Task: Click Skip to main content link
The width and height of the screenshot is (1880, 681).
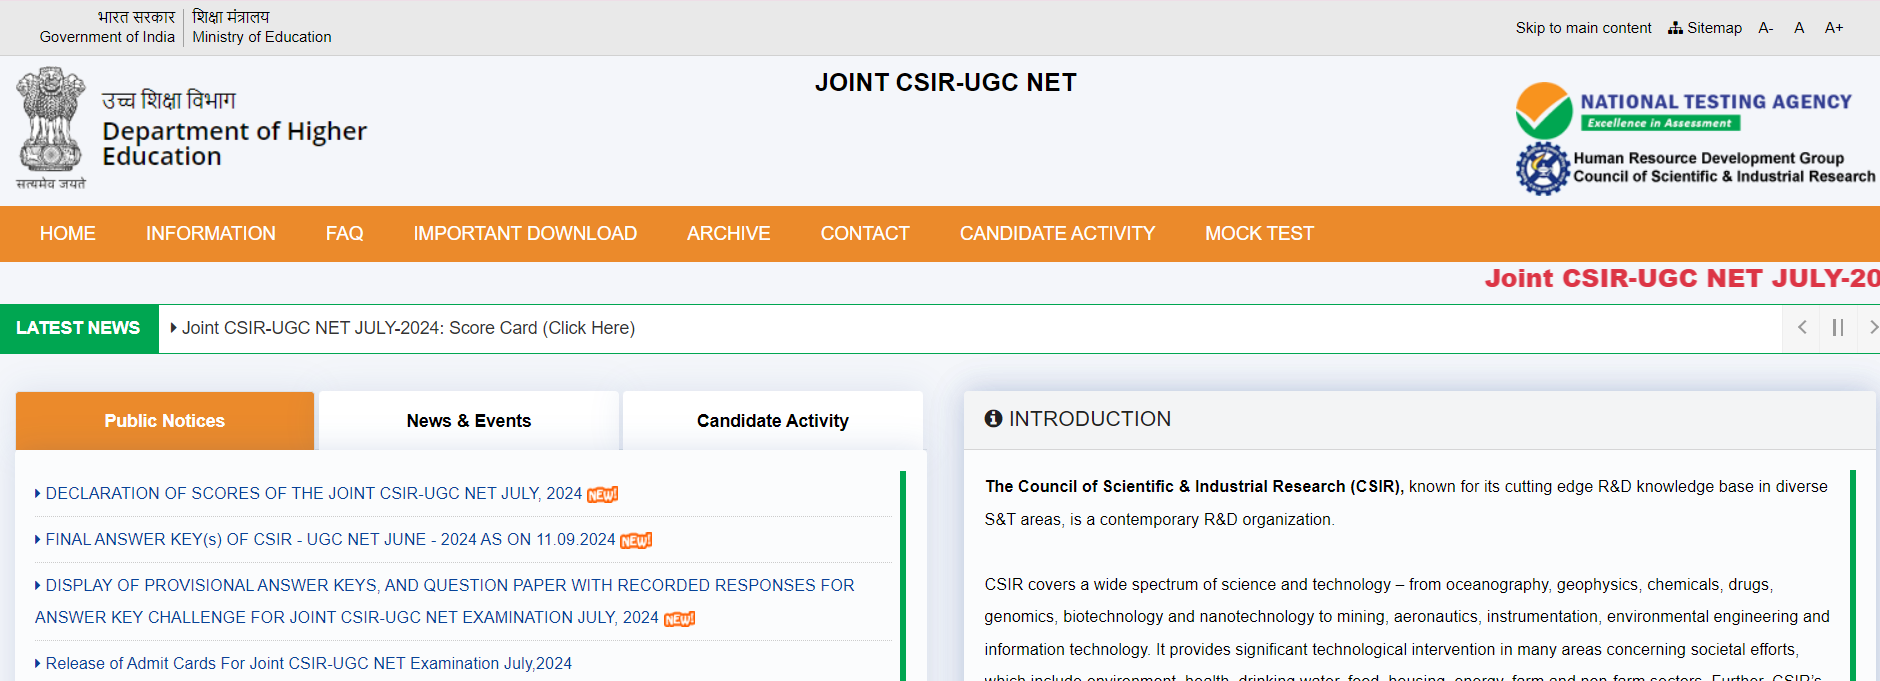Action: pyautogui.click(x=1583, y=28)
